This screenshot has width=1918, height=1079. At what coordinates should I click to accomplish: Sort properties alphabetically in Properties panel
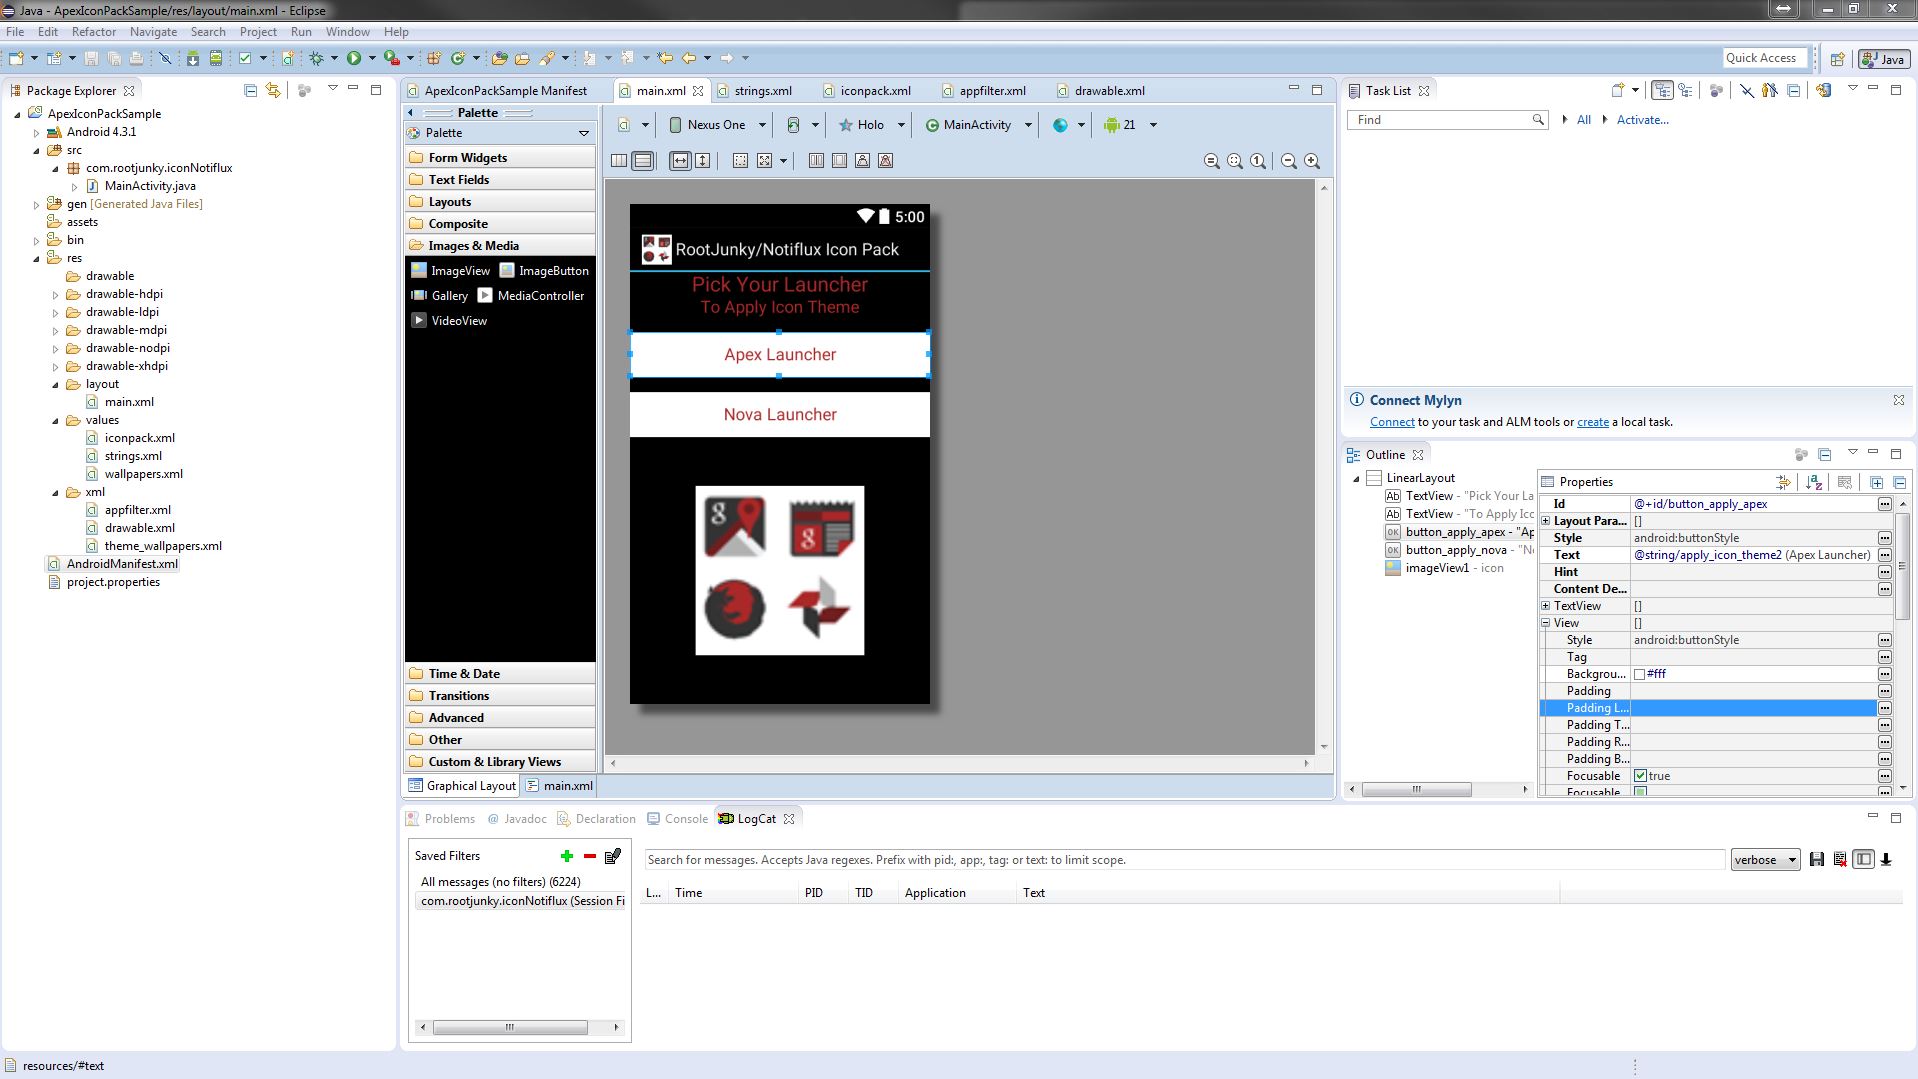1814,482
